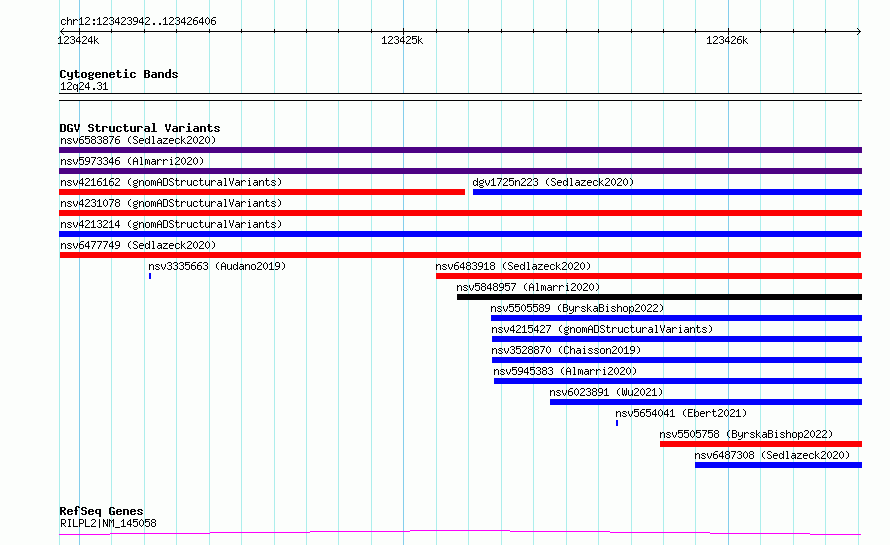Click the Cytogenetic Bands track title
This screenshot has height=545, width=890.
pyautogui.click(x=119, y=74)
